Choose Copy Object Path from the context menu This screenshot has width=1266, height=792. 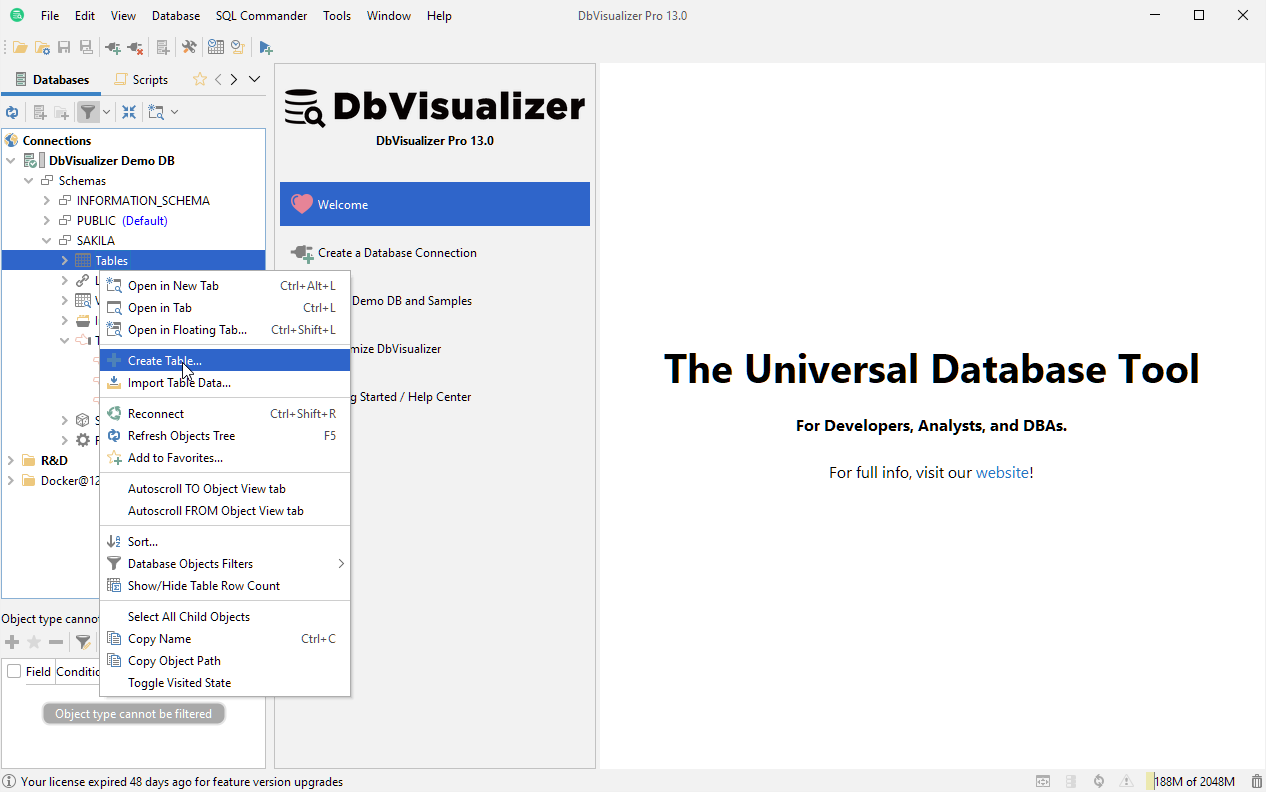(225, 660)
